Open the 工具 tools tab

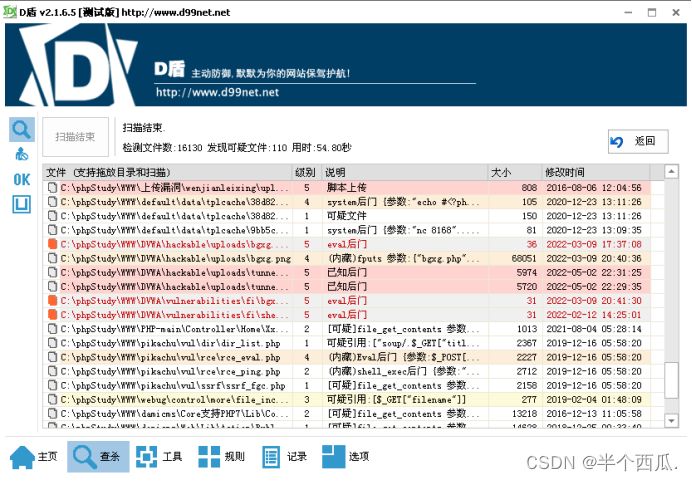tap(159, 456)
